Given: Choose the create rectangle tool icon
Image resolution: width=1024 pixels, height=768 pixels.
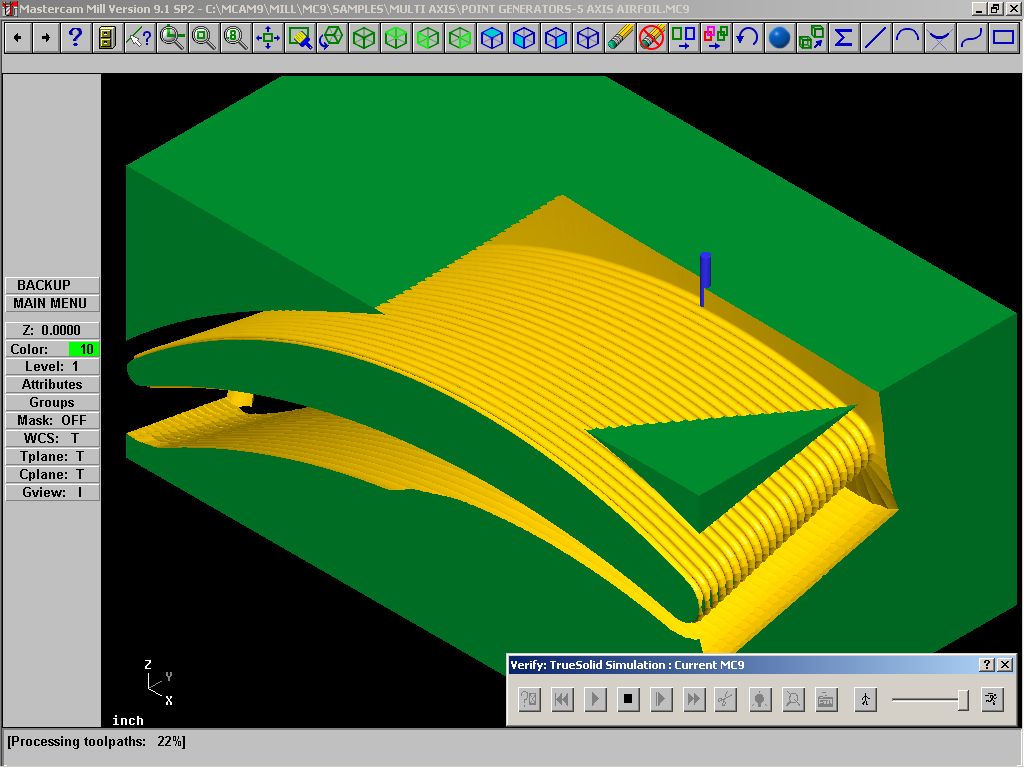Looking at the screenshot, I should tap(1003, 38).
